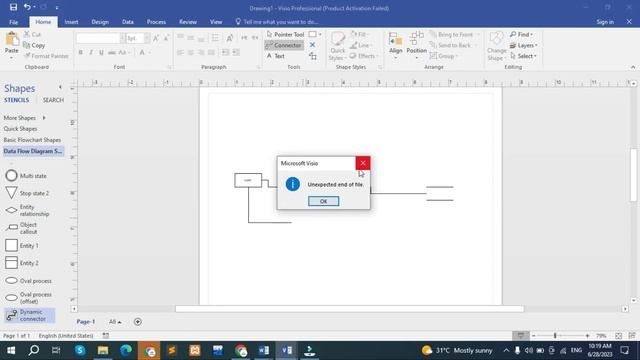Click the horizontal scrollbar
Screen dimensions: 640x360
349,309
